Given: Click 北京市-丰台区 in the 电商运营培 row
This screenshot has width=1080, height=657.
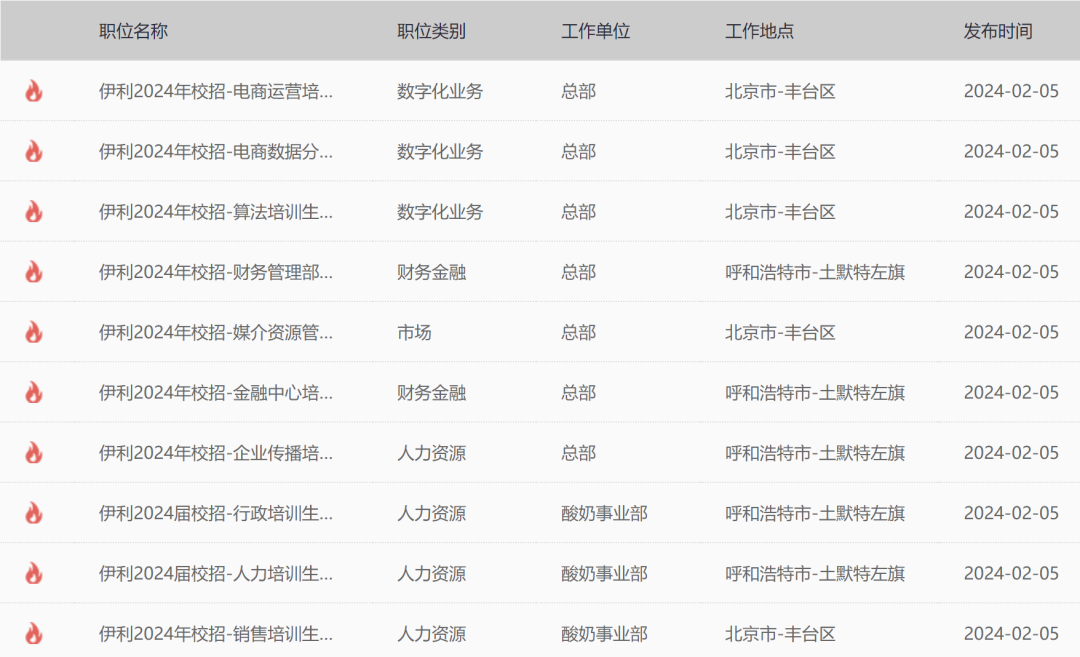Looking at the screenshot, I should (780, 91).
